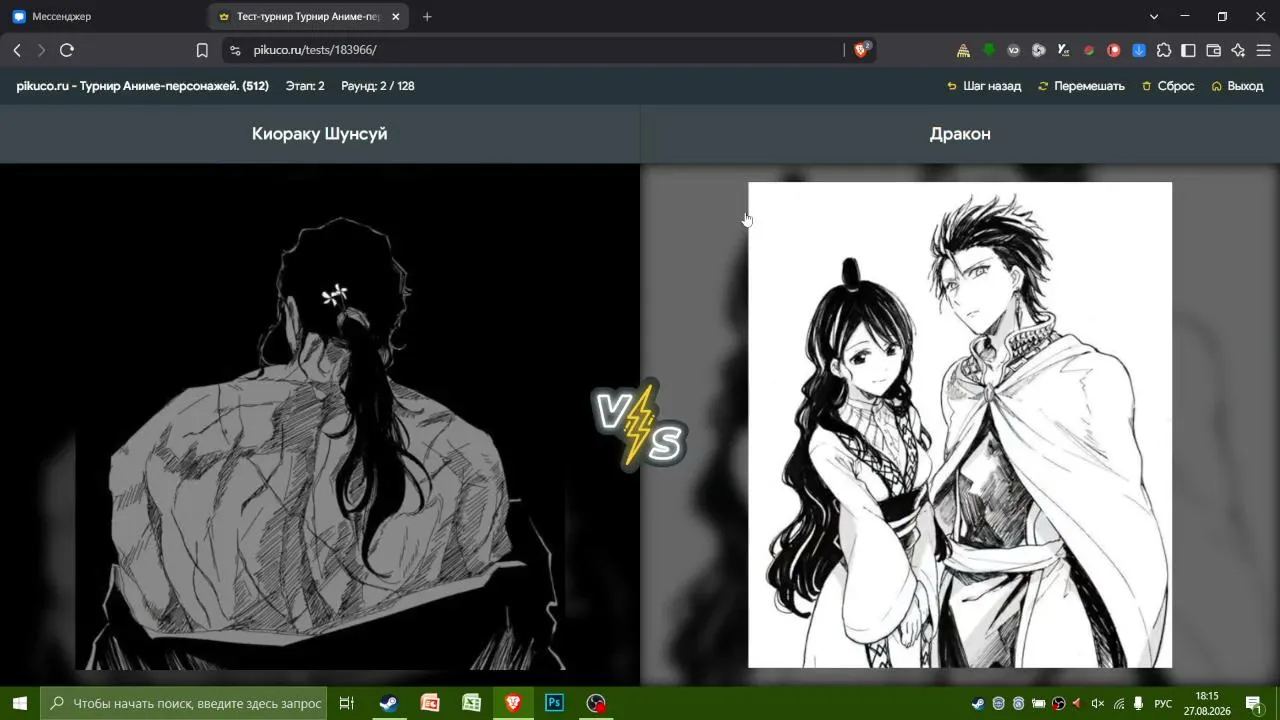Click Выход to exit the tournament
1280x720 pixels.
coord(1237,86)
